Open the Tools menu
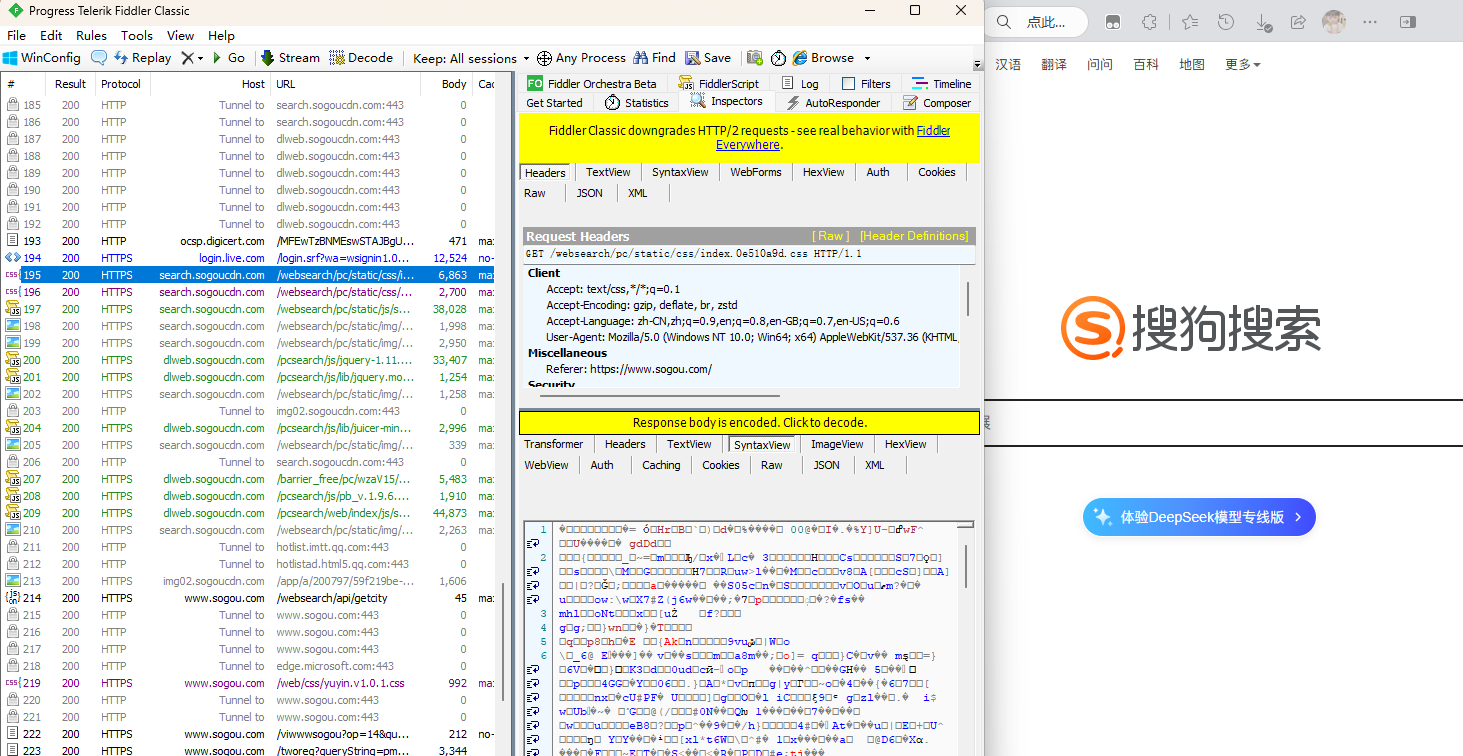1463x756 pixels. (137, 35)
